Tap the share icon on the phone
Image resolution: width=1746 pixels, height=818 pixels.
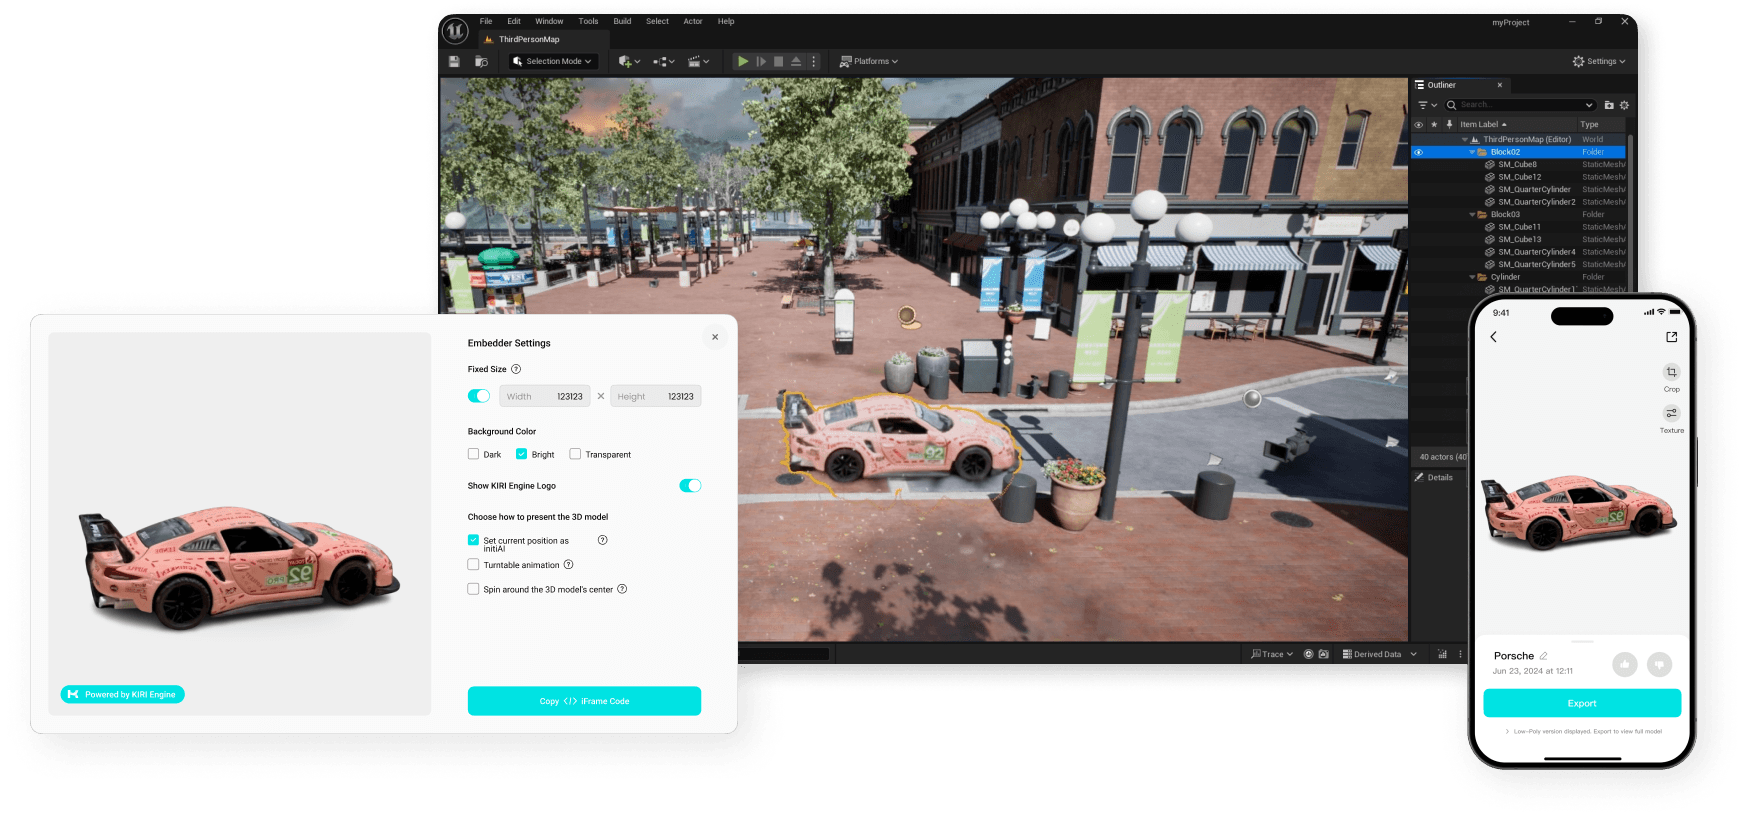pos(1671,337)
